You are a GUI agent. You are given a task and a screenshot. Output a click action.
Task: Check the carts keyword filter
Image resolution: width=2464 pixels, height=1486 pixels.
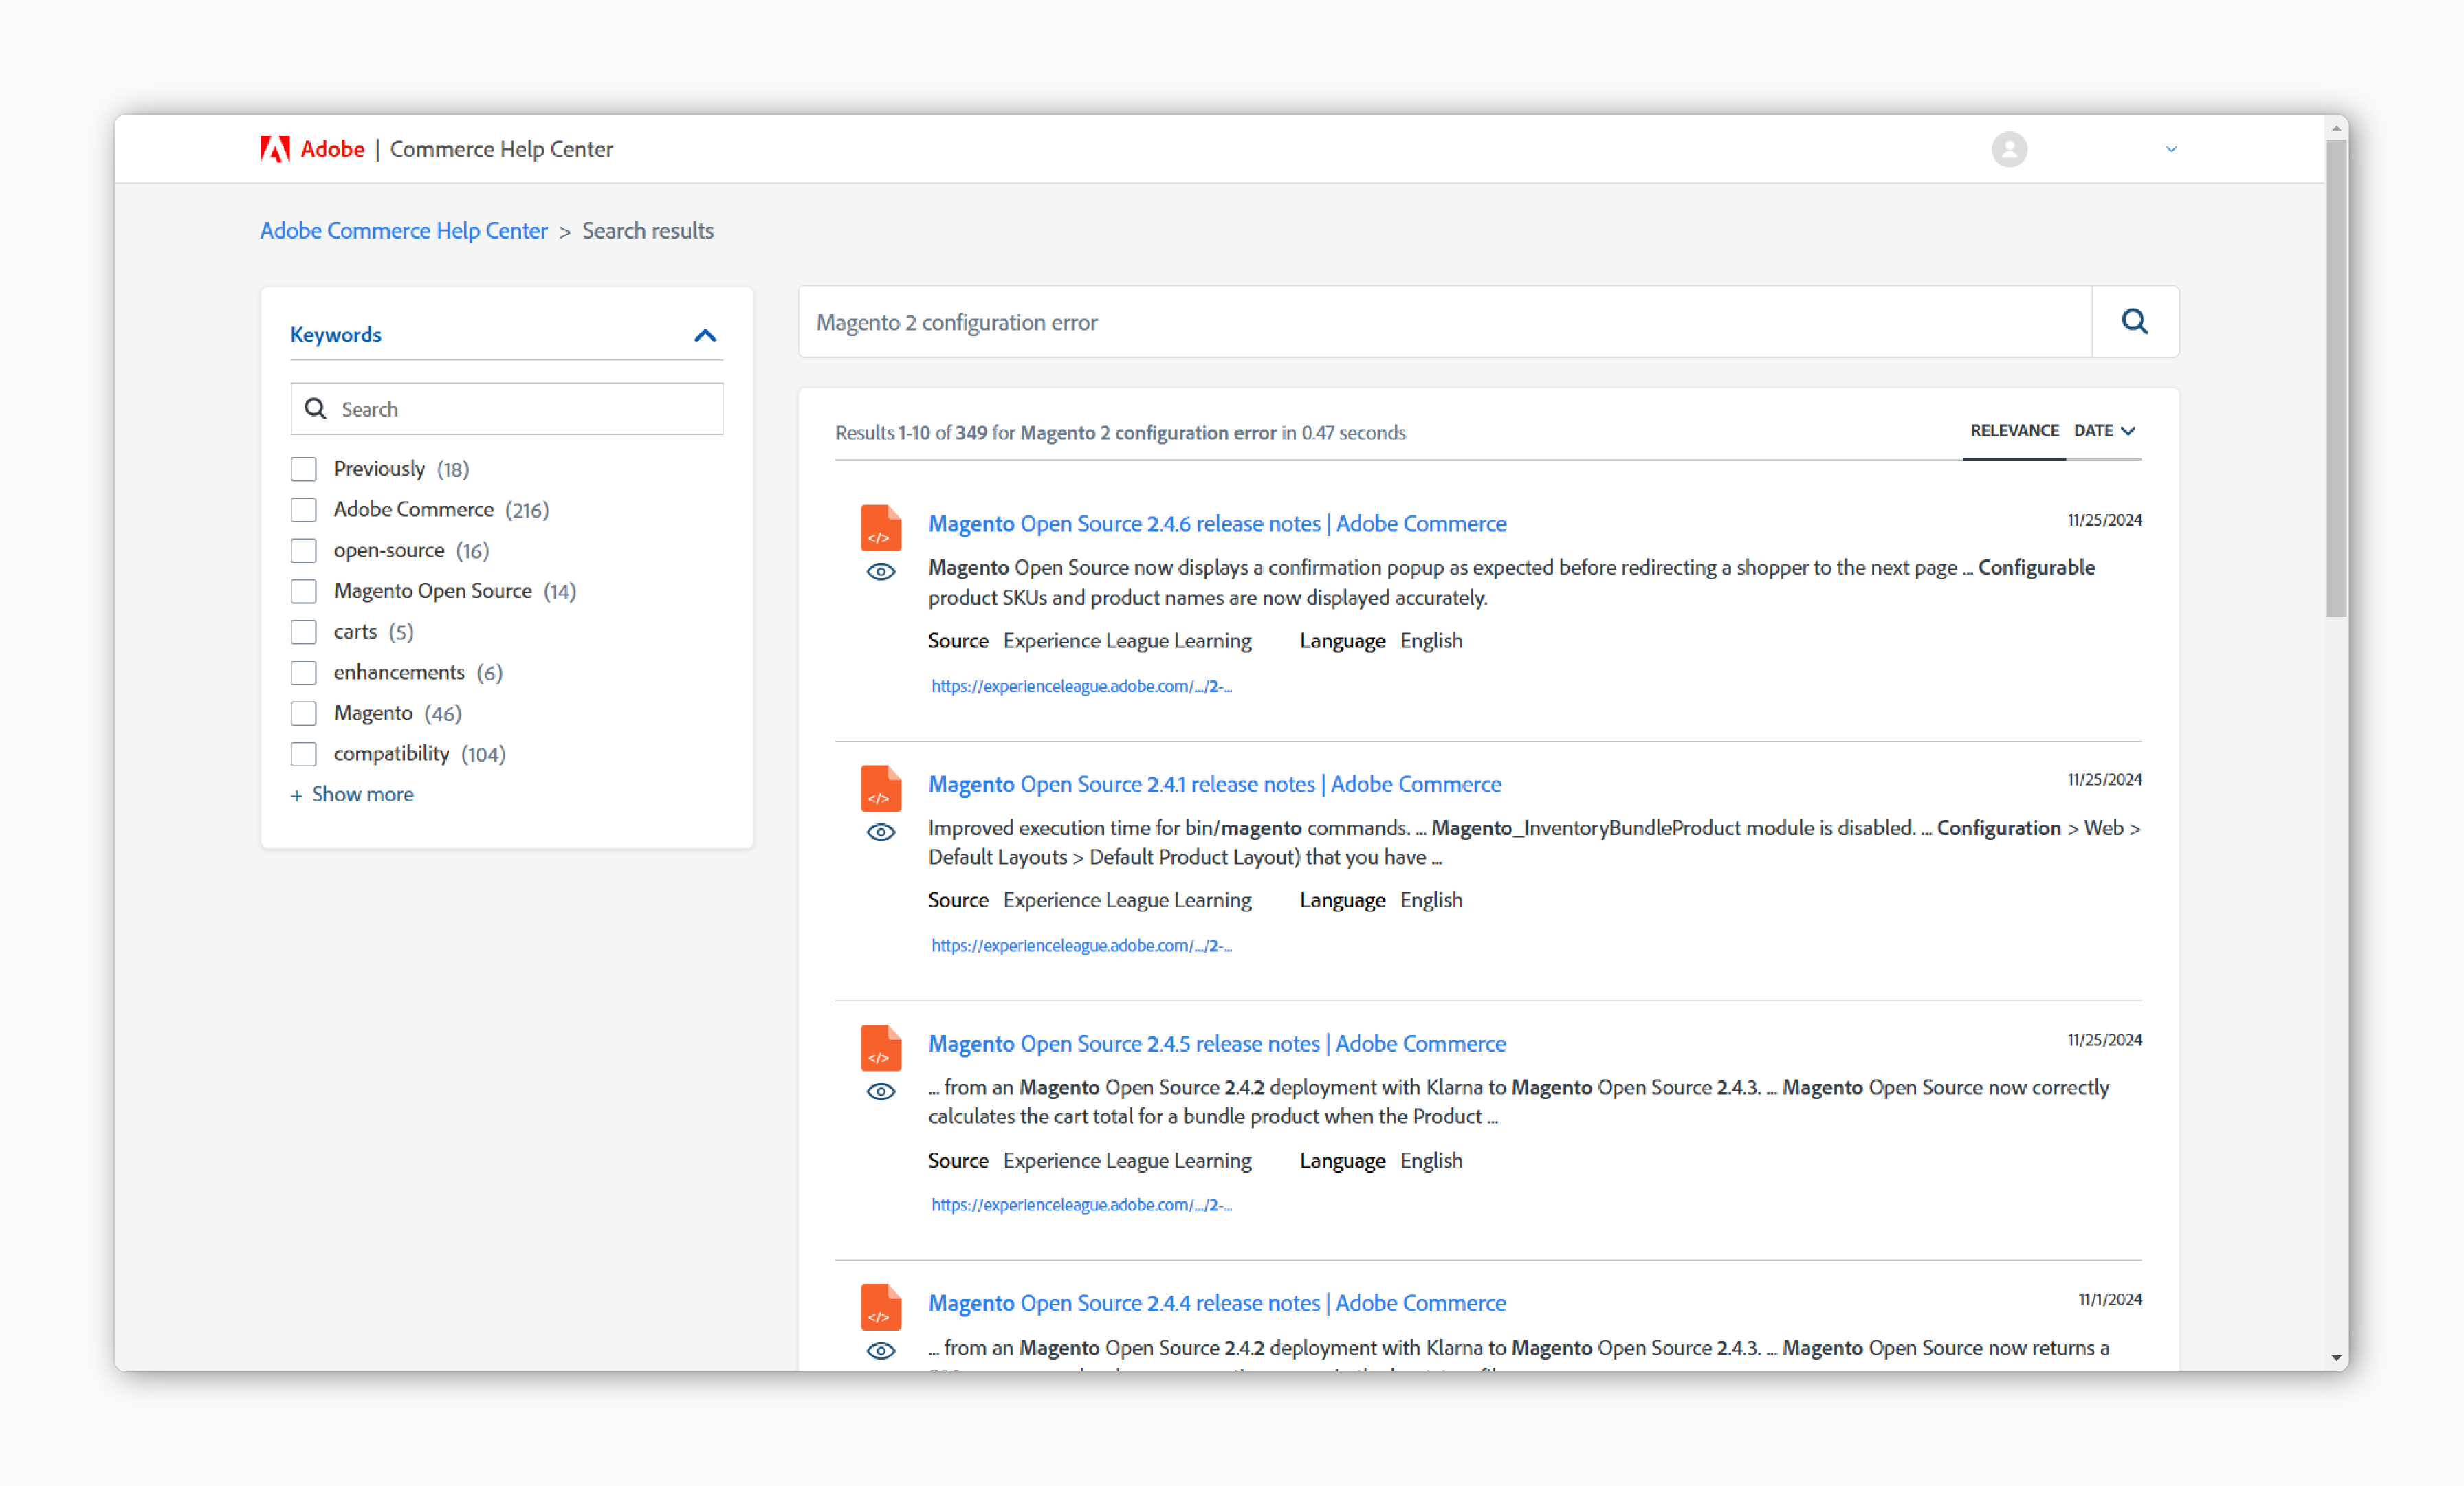point(303,632)
